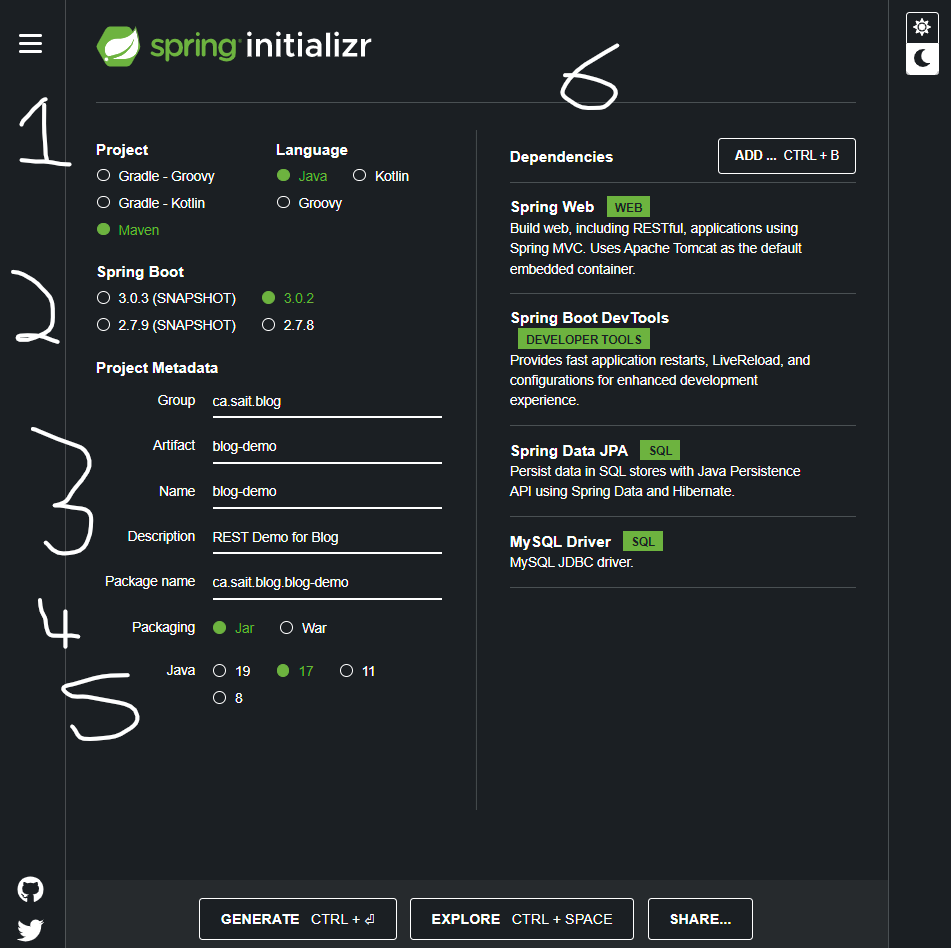
Task: Click the SHARE button
Action: (700, 919)
